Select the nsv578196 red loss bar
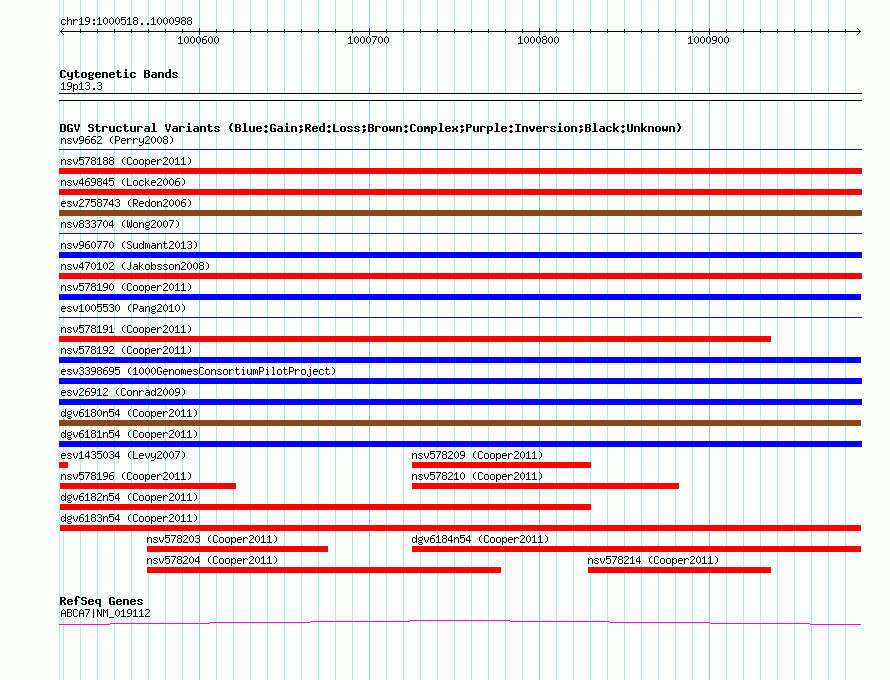This screenshot has width=890, height=680. [148, 486]
